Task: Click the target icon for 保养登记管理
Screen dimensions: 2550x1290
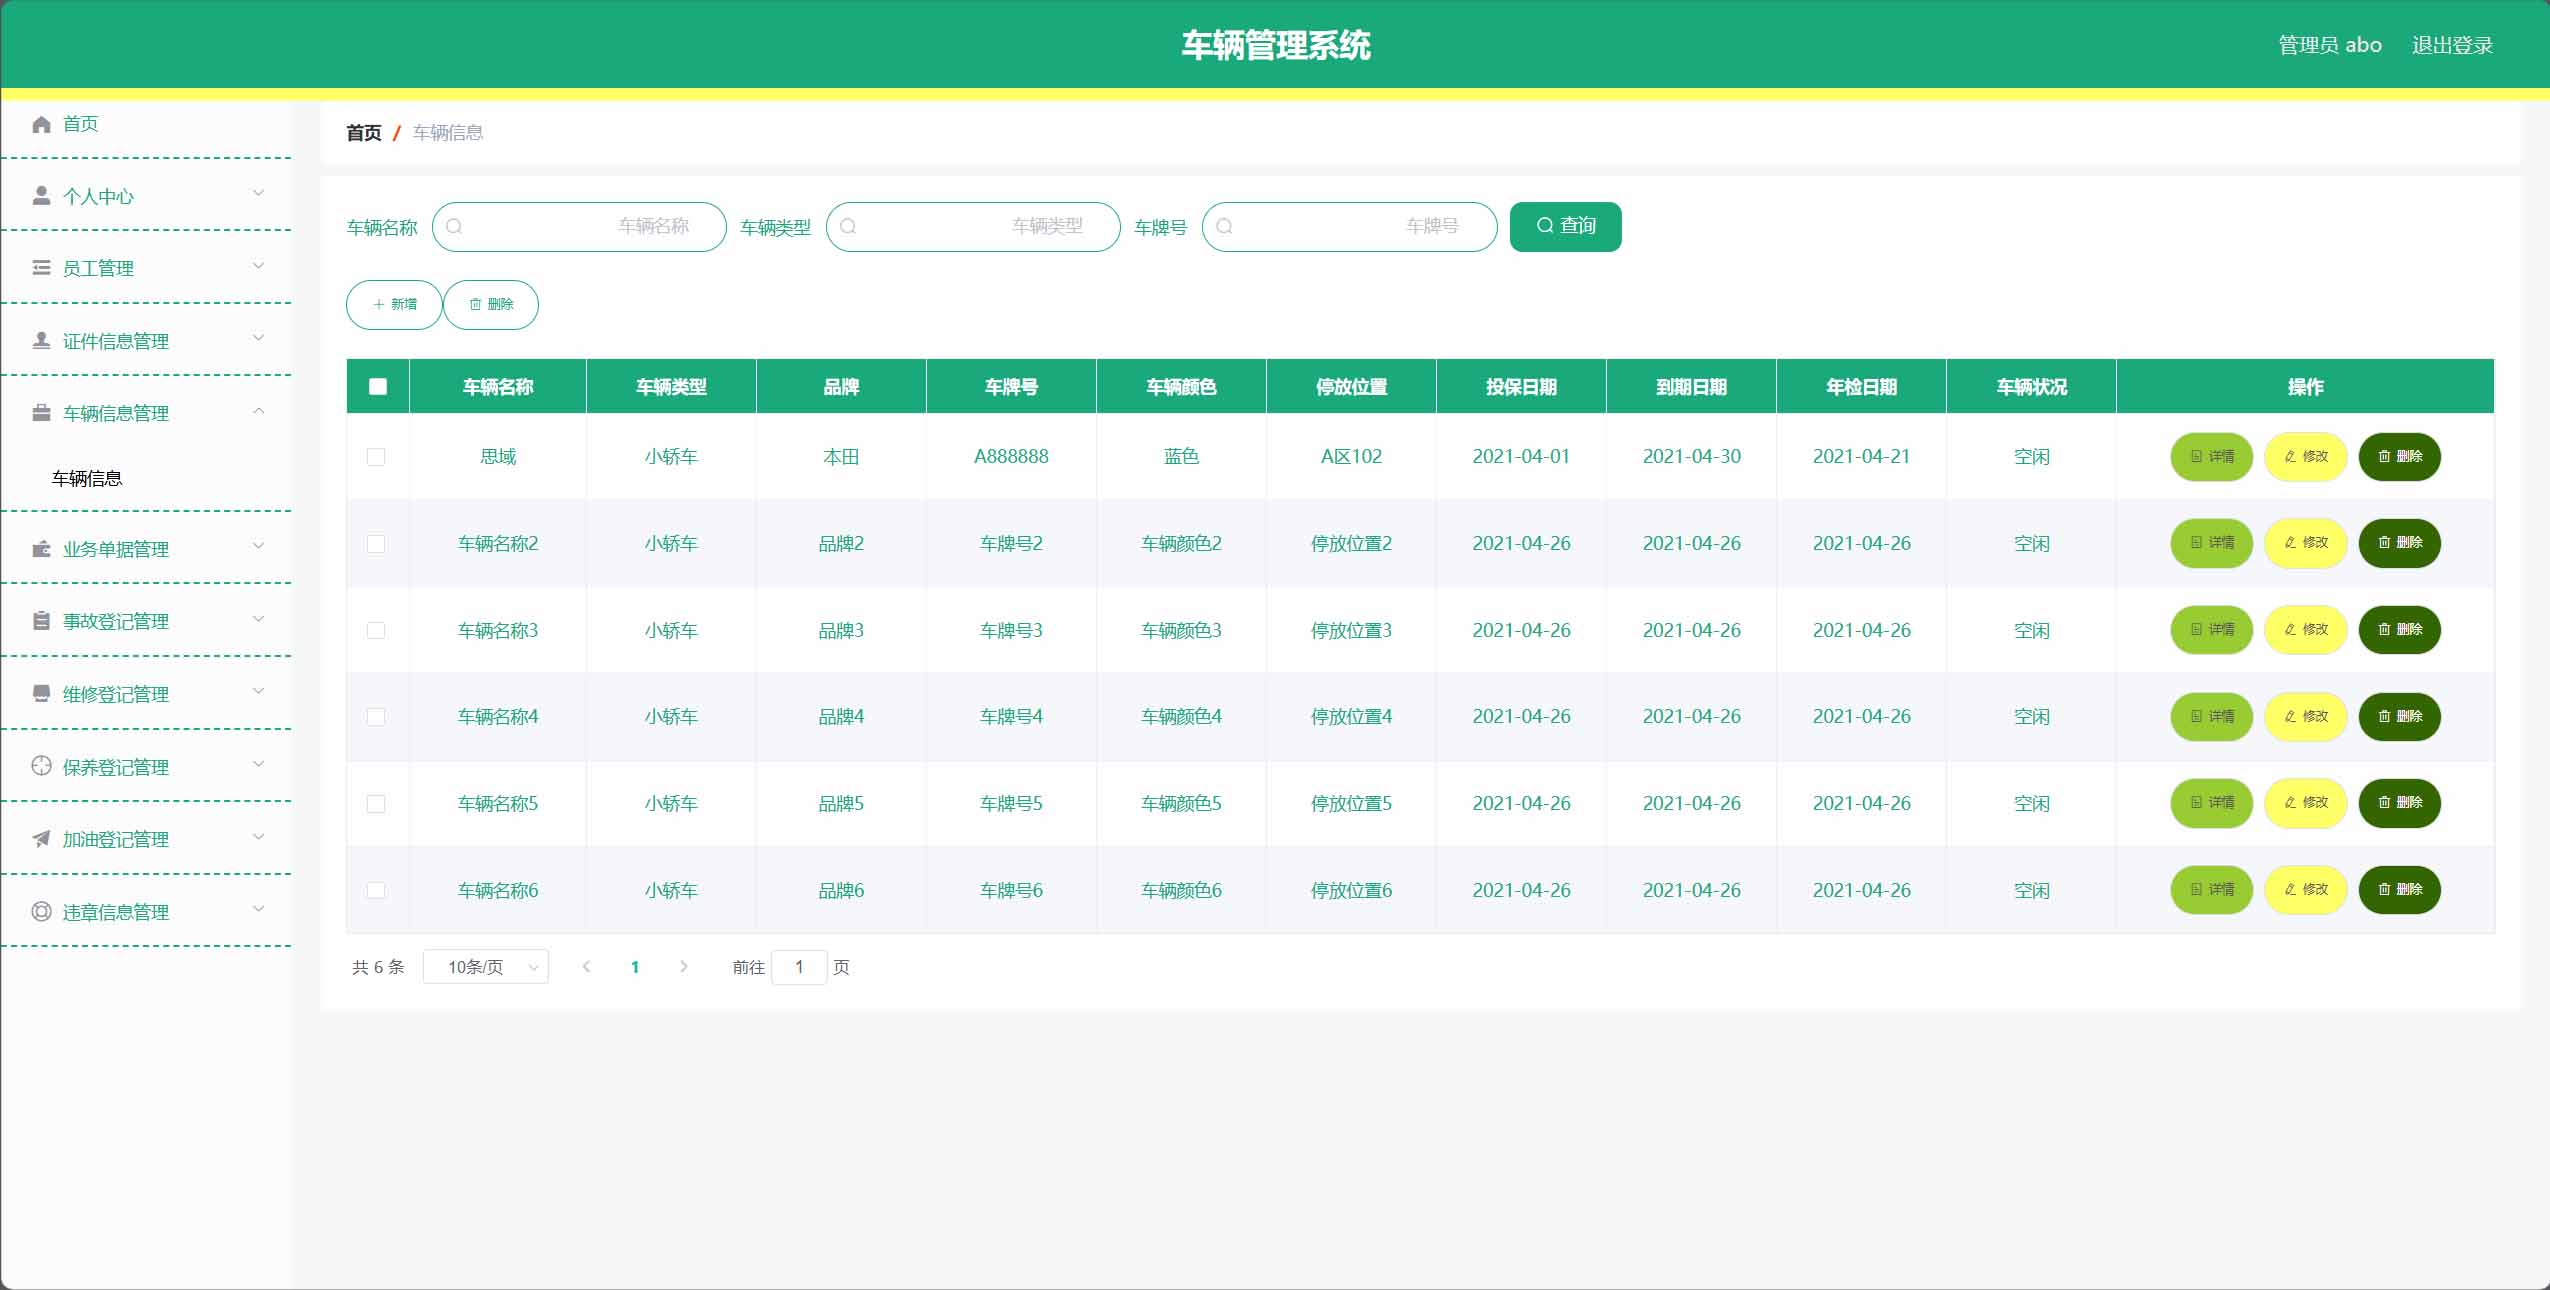Action: pyautogui.click(x=41, y=766)
